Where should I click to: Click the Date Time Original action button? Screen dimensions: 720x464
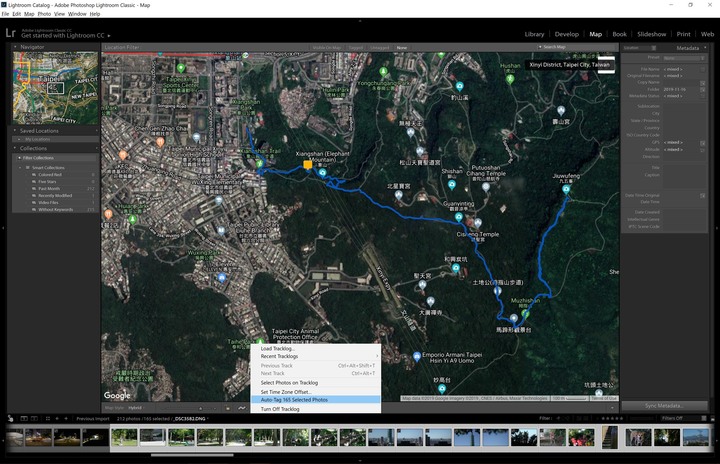click(703, 196)
